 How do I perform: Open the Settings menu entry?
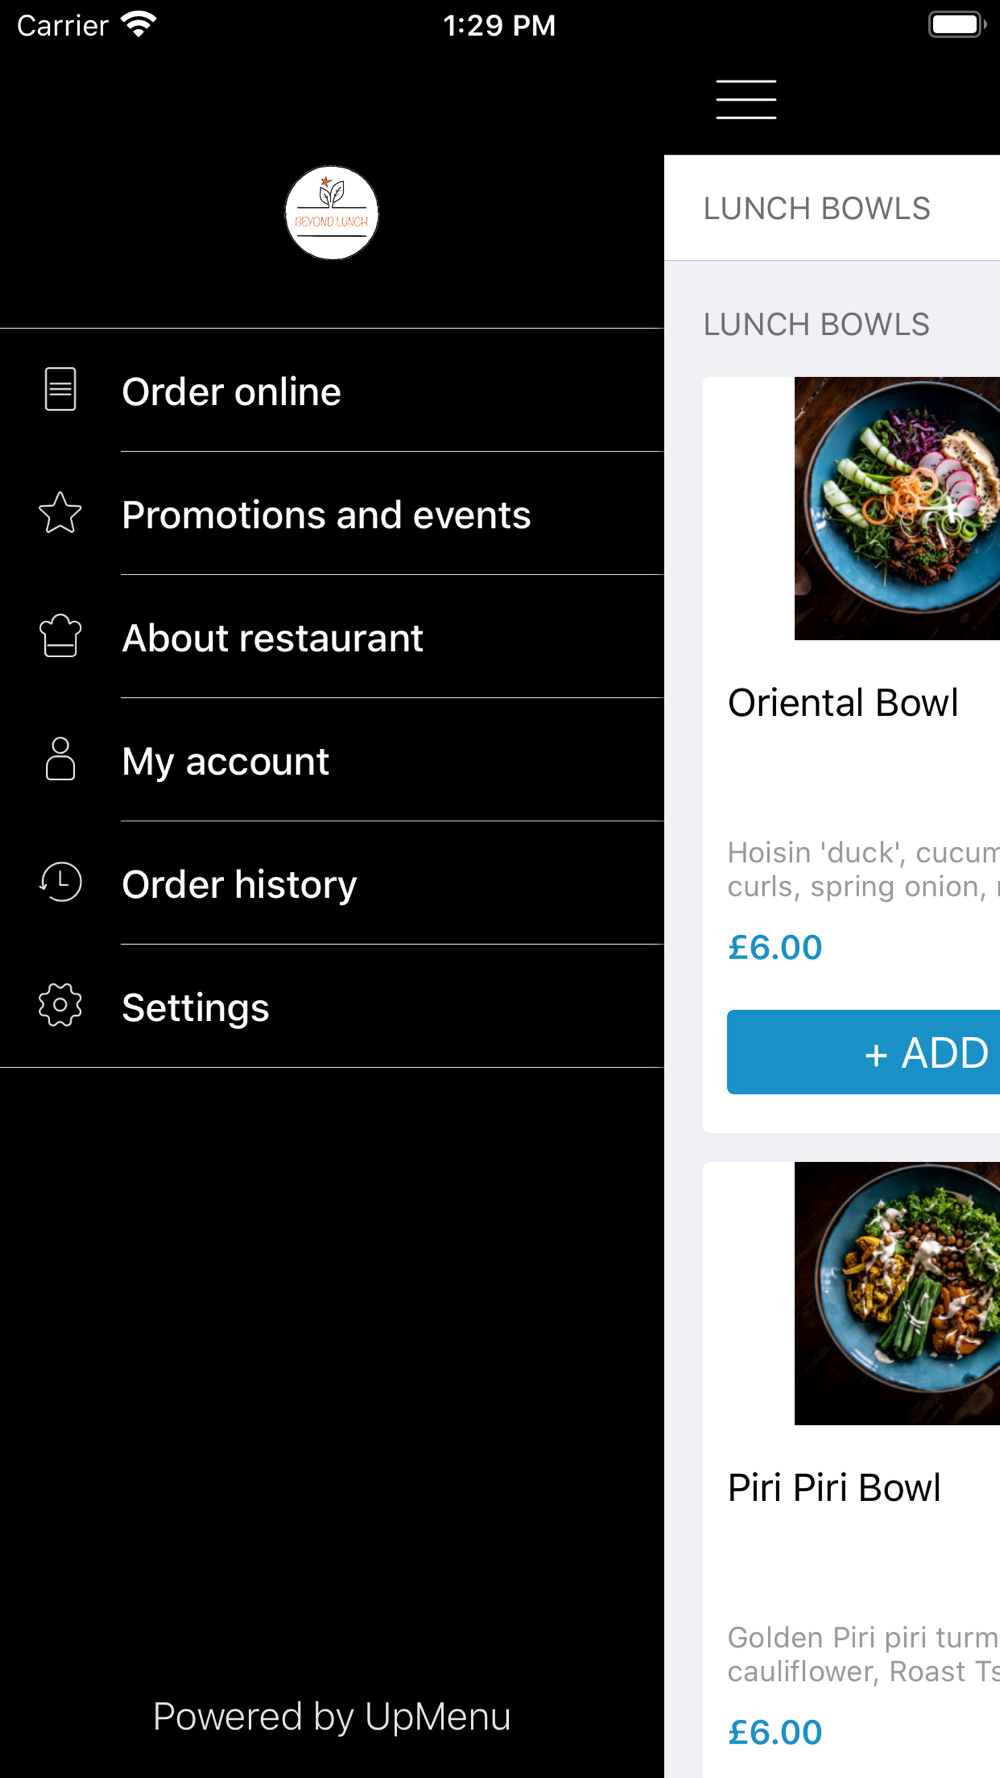[196, 1007]
